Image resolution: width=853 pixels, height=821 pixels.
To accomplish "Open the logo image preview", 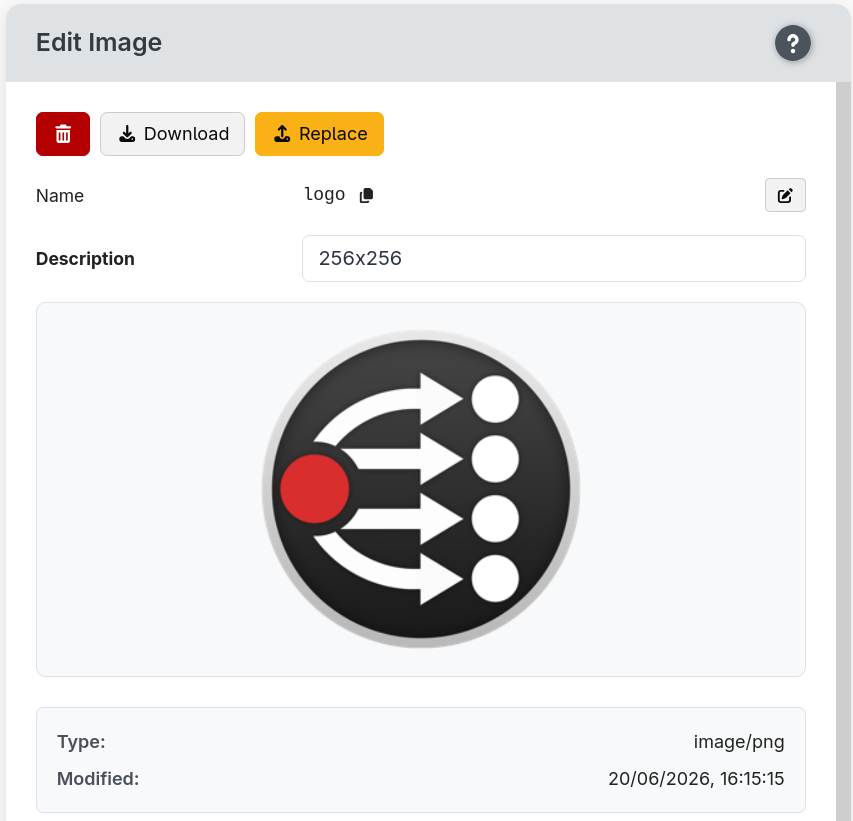I will click(x=421, y=489).
